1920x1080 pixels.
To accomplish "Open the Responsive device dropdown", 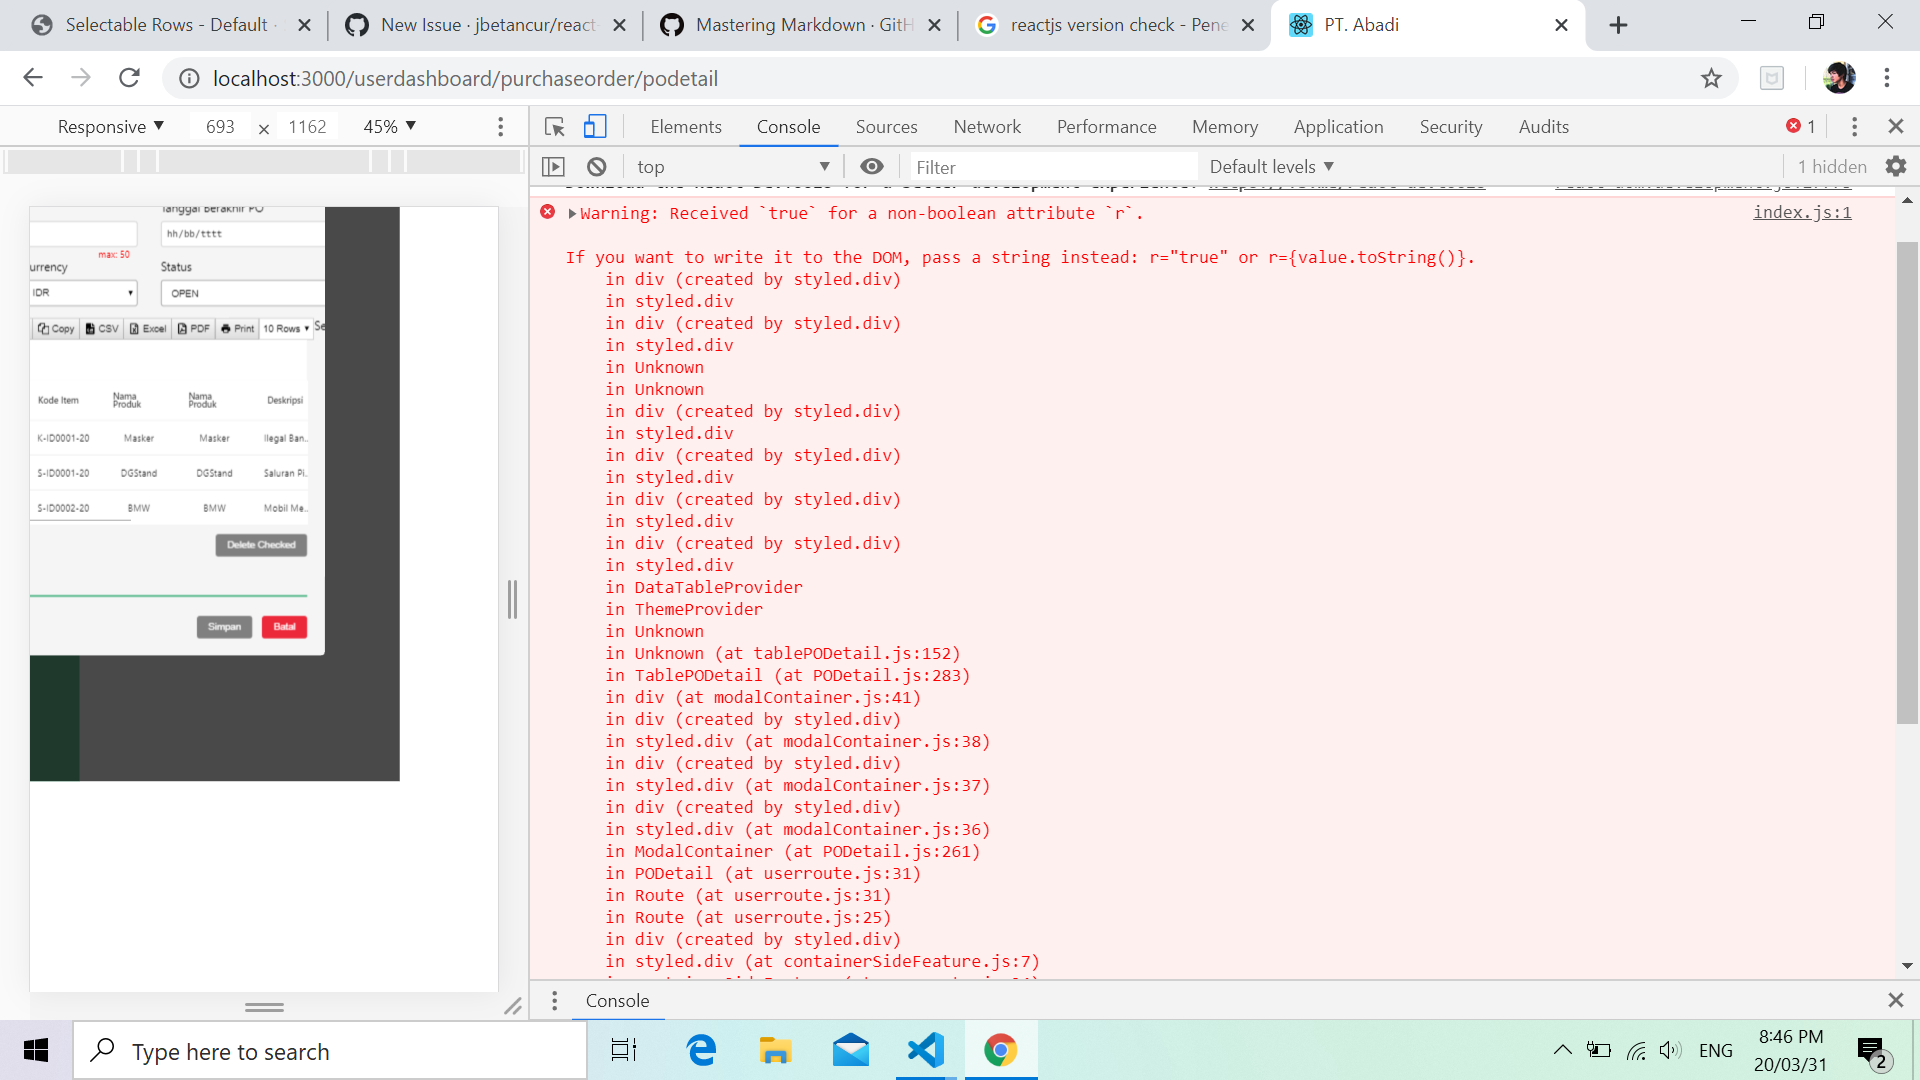I will (110, 126).
